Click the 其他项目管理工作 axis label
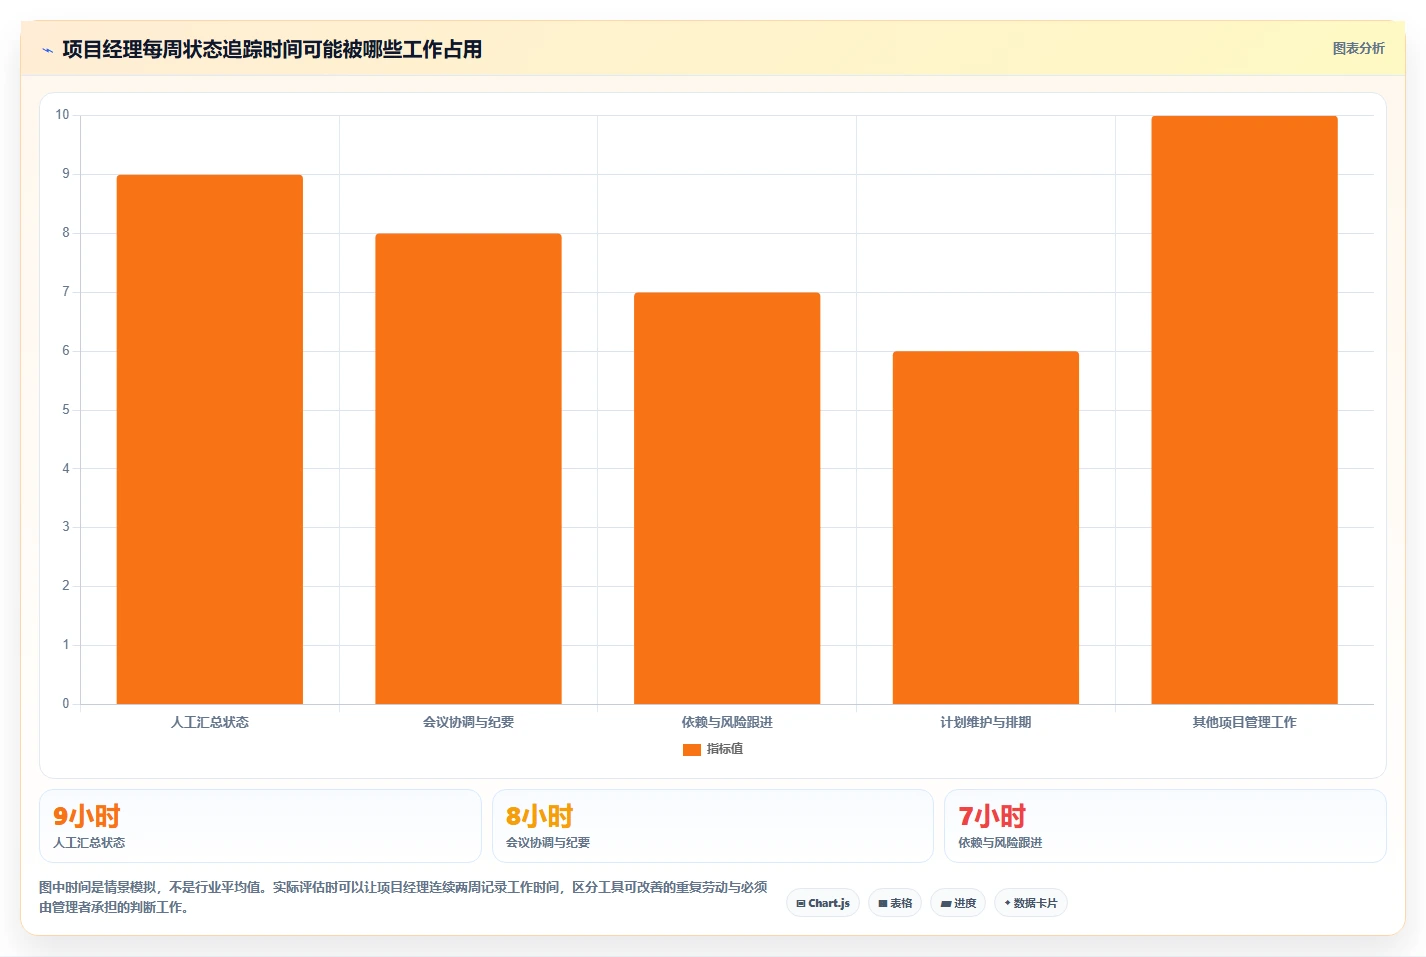 pyautogui.click(x=1244, y=722)
